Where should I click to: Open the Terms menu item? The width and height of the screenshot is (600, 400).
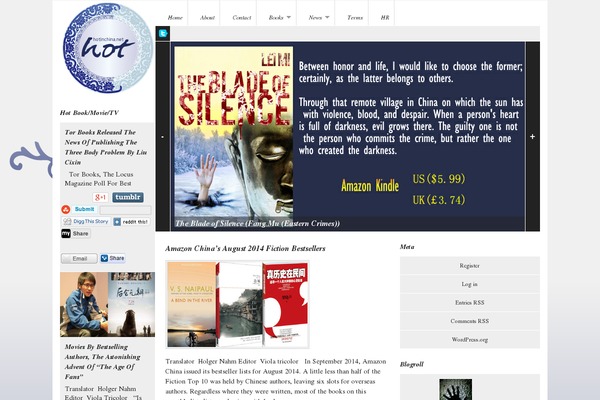[x=355, y=18]
